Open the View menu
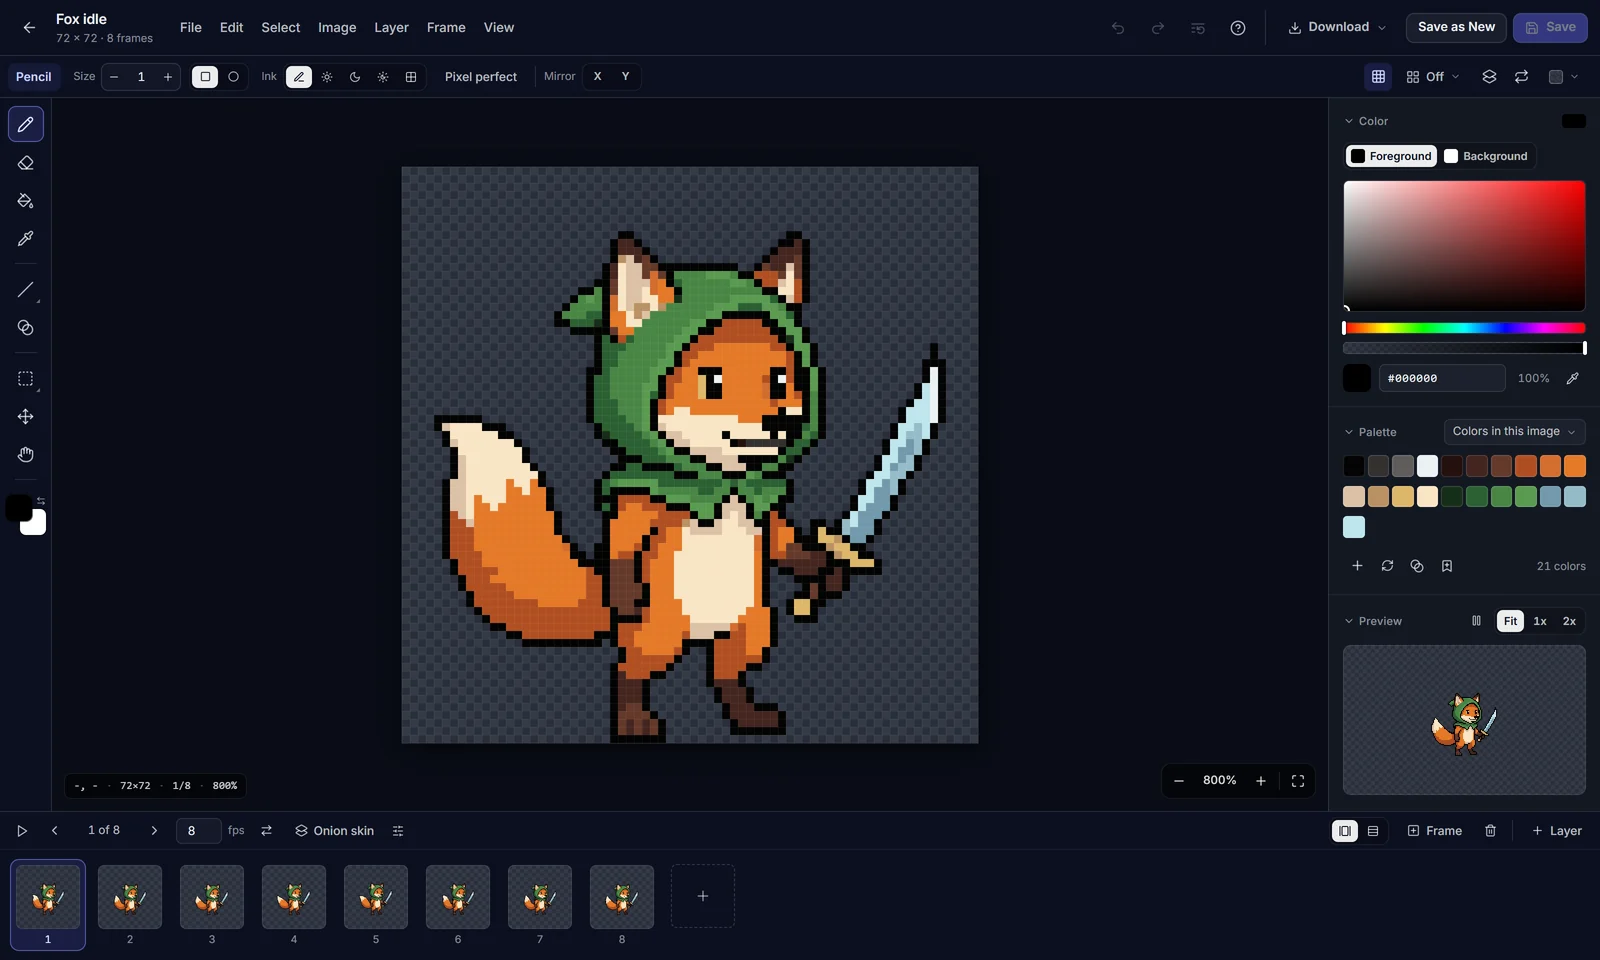Image resolution: width=1600 pixels, height=960 pixels. [x=499, y=28]
